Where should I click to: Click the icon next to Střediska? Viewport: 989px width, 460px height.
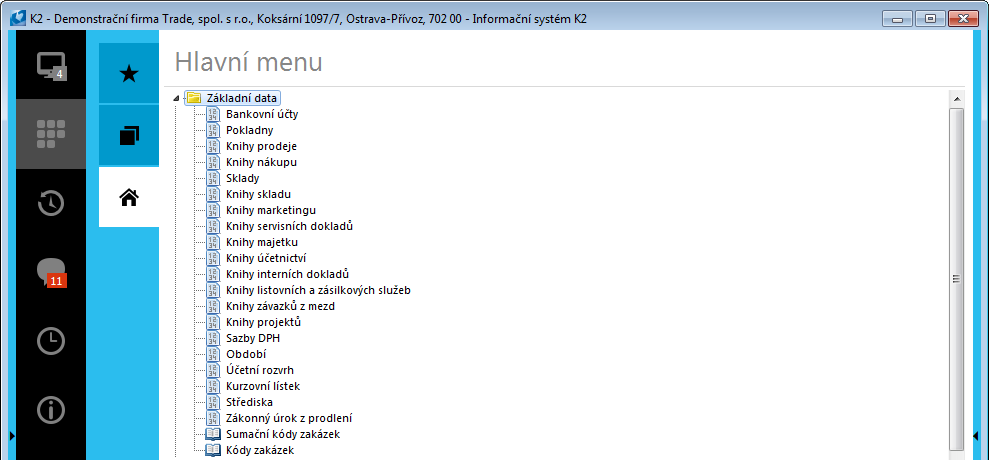tap(214, 402)
